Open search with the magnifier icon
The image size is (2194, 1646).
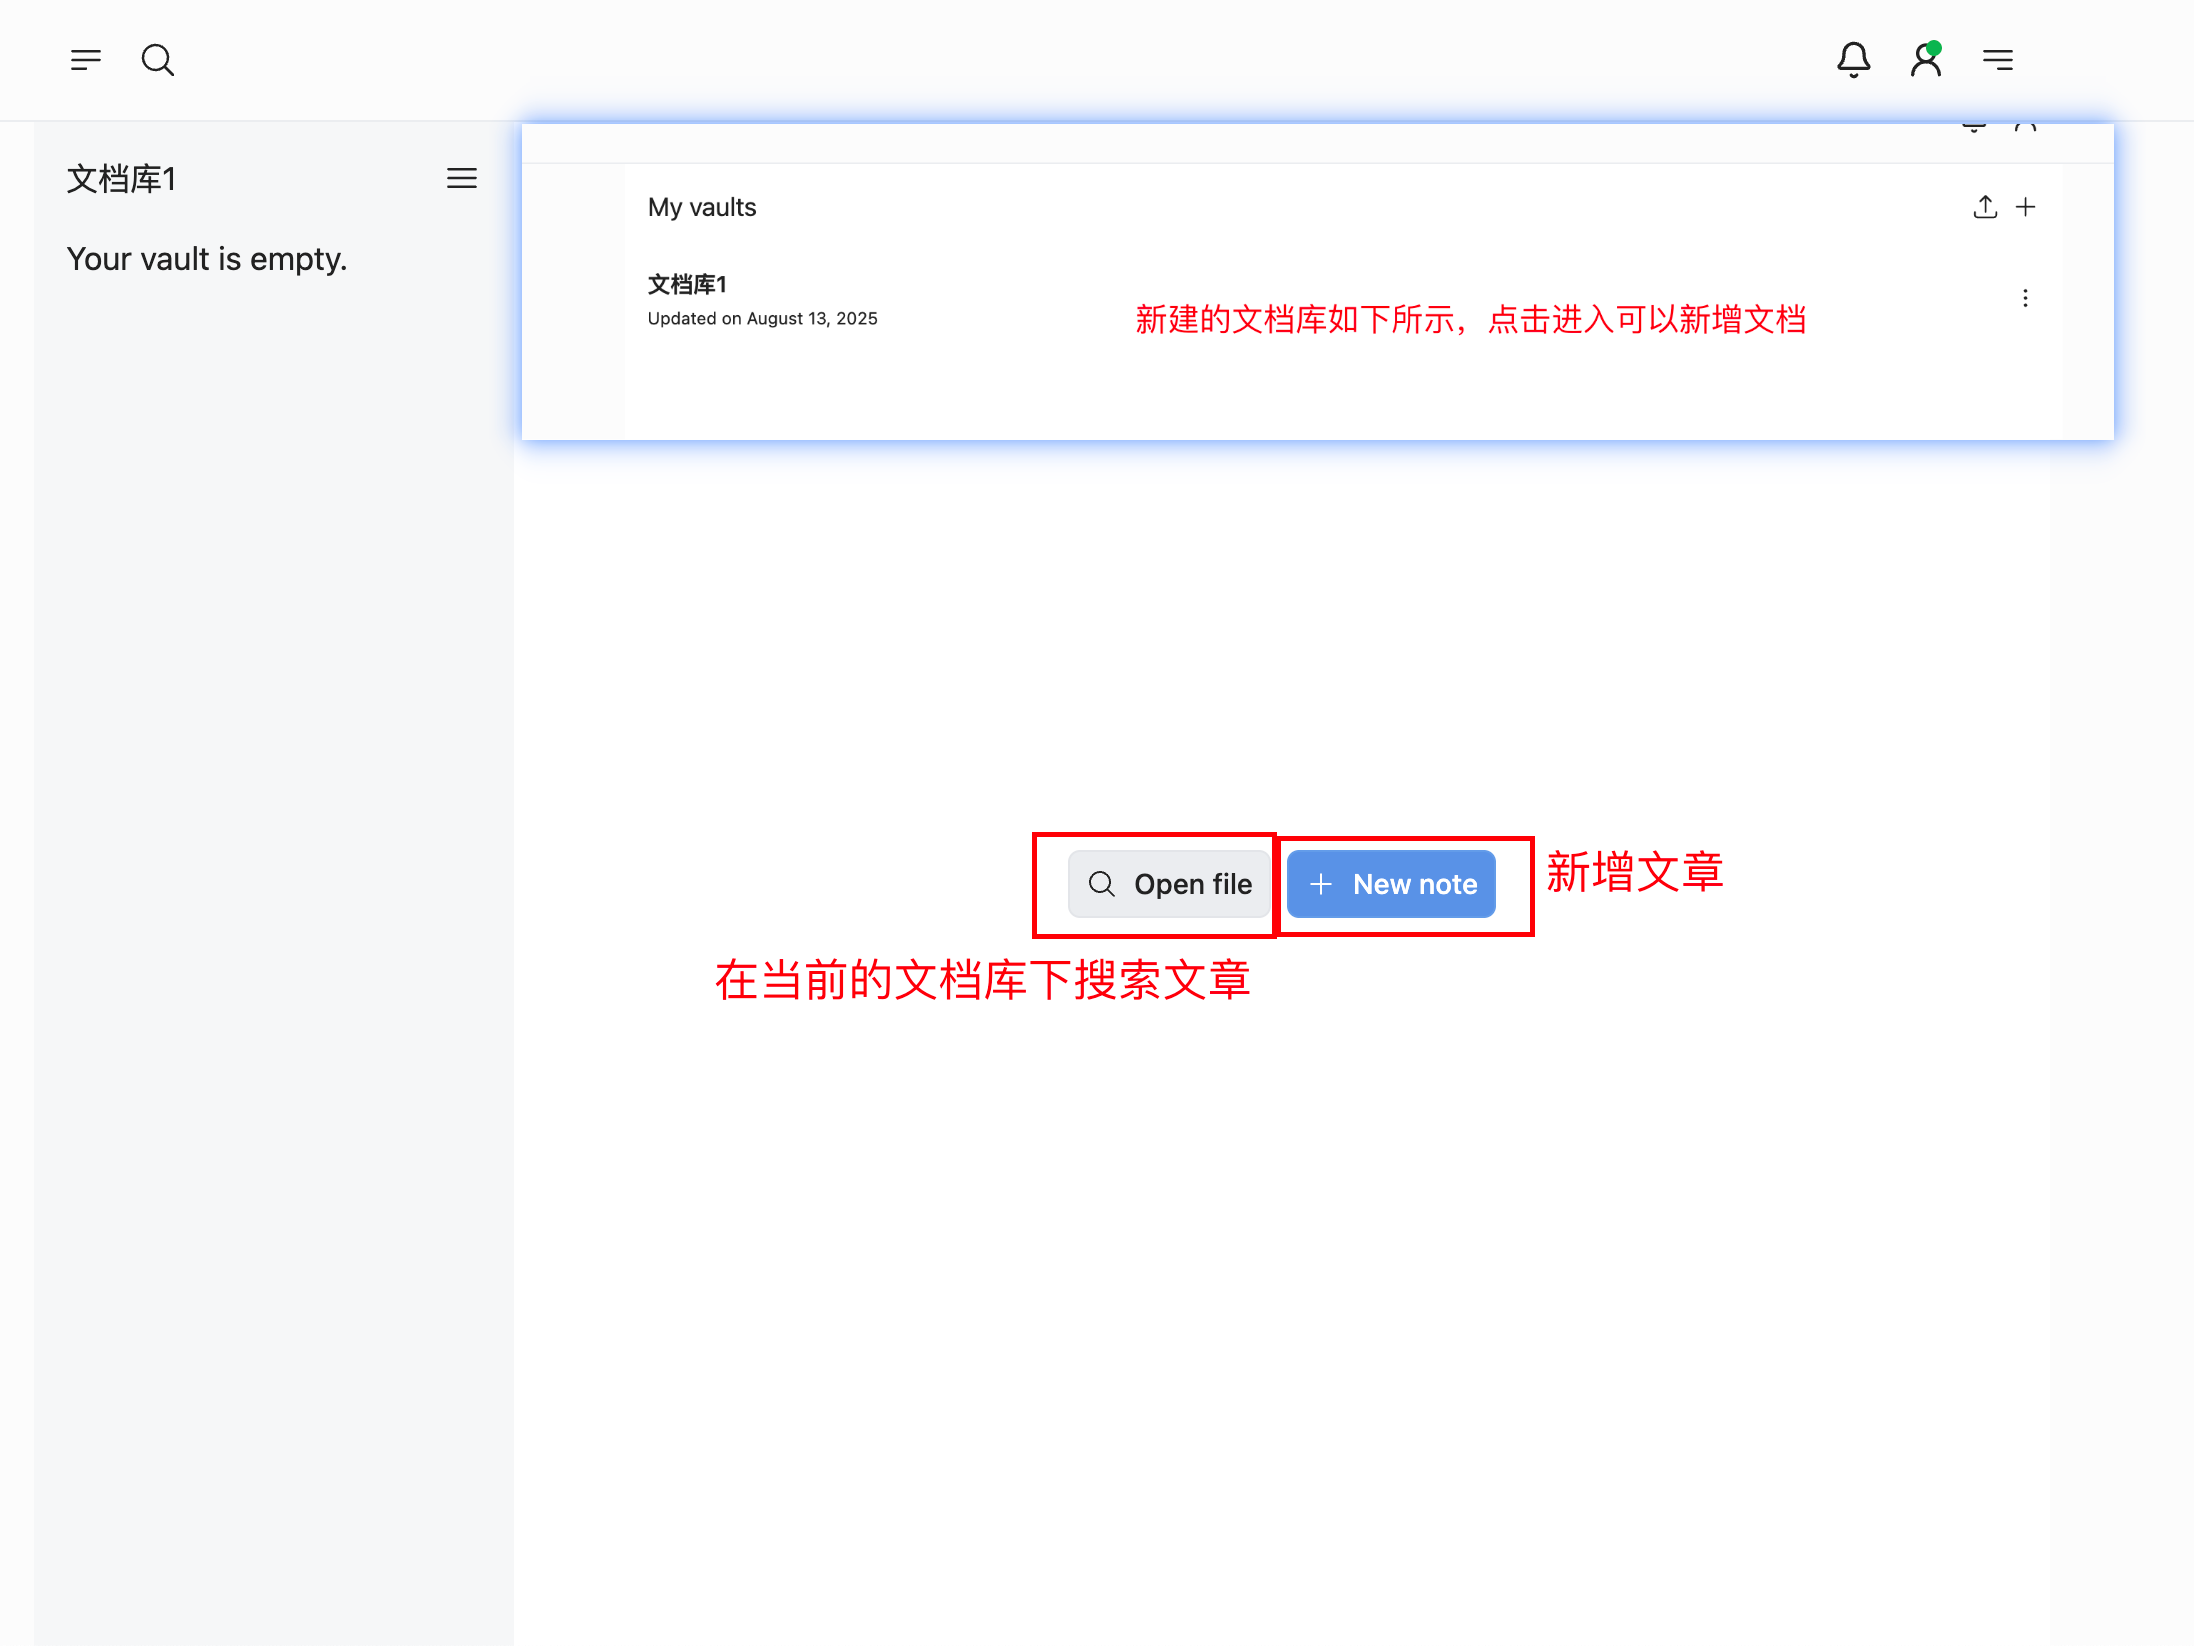158,60
